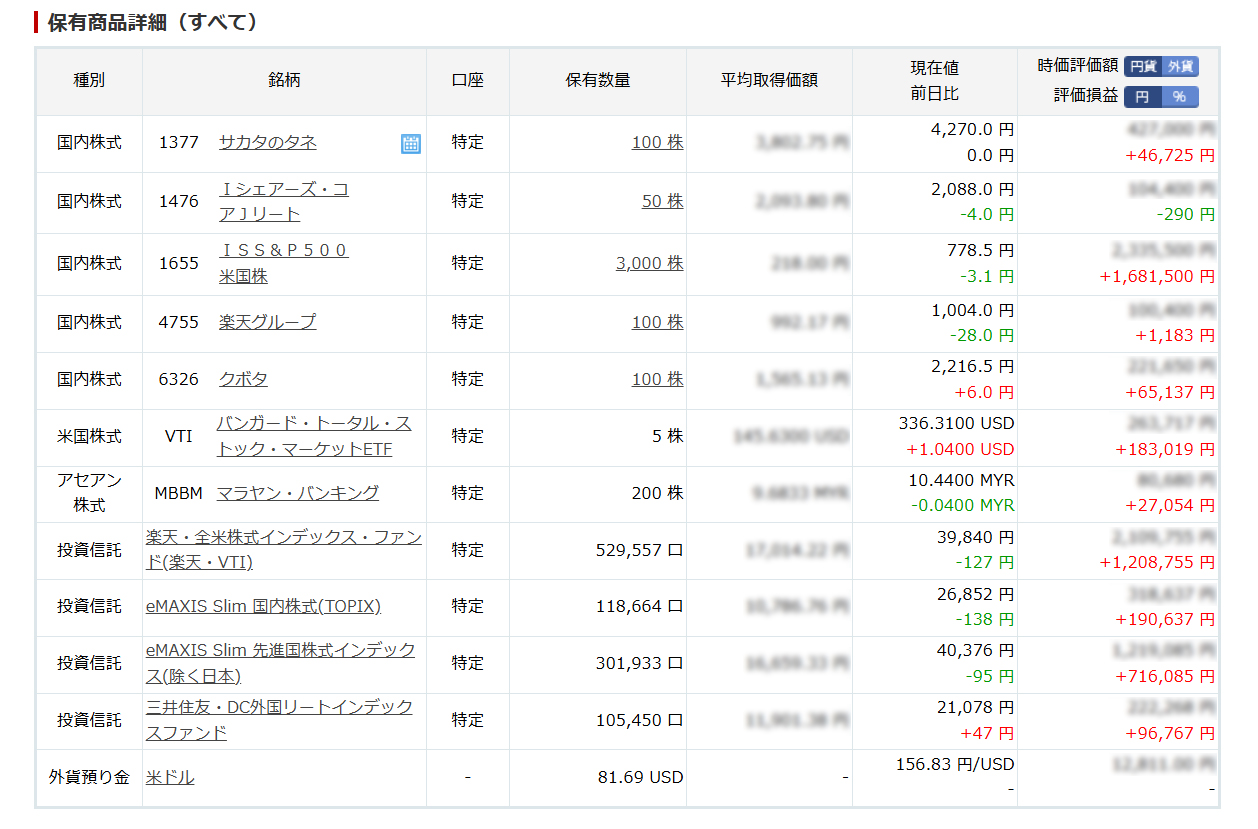This screenshot has height=829, width=1258.
Task: Open バンガード・トータル・ストック・マーケットETF link
Action: (x=313, y=424)
